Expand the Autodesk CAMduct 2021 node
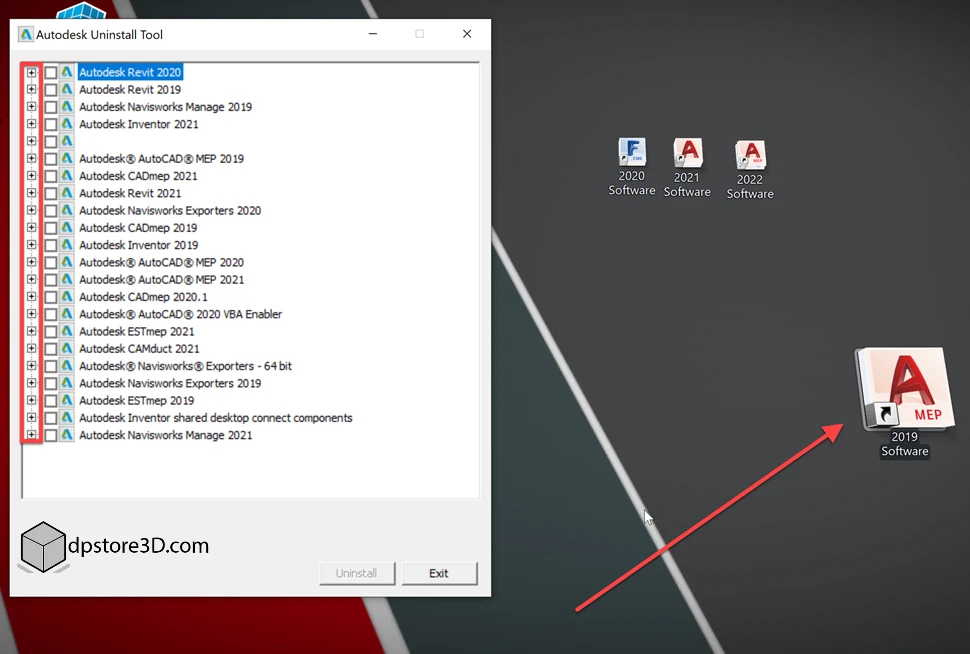This screenshot has height=654, width=970. click(31, 349)
